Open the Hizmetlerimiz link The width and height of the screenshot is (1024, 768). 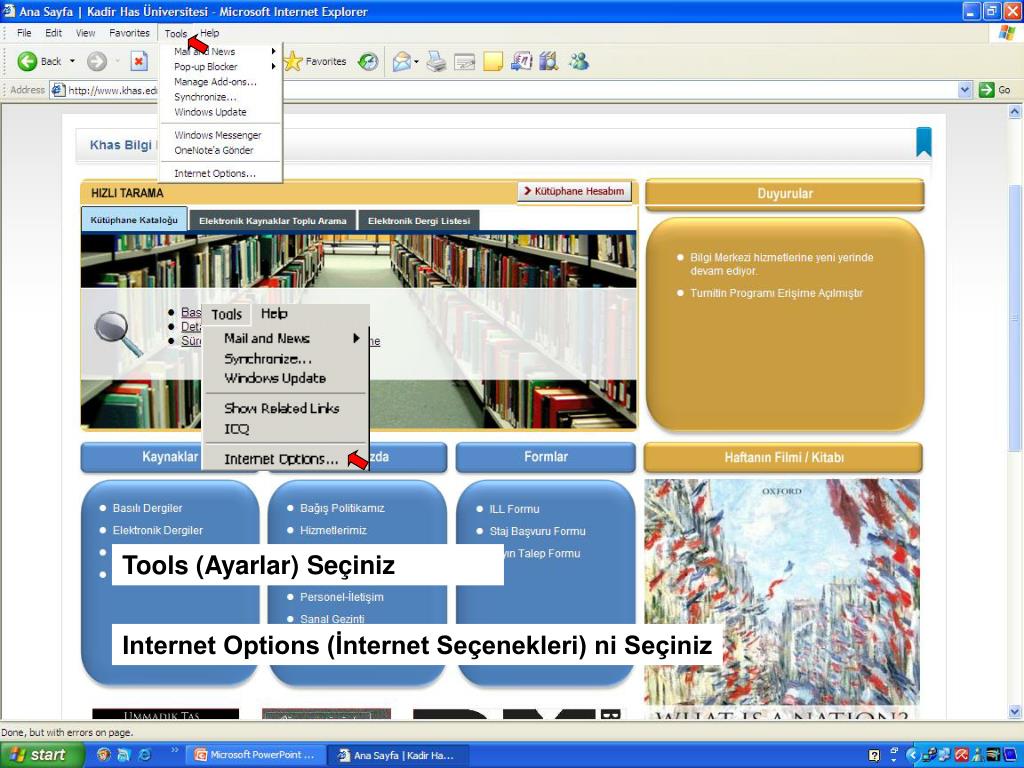(x=333, y=530)
